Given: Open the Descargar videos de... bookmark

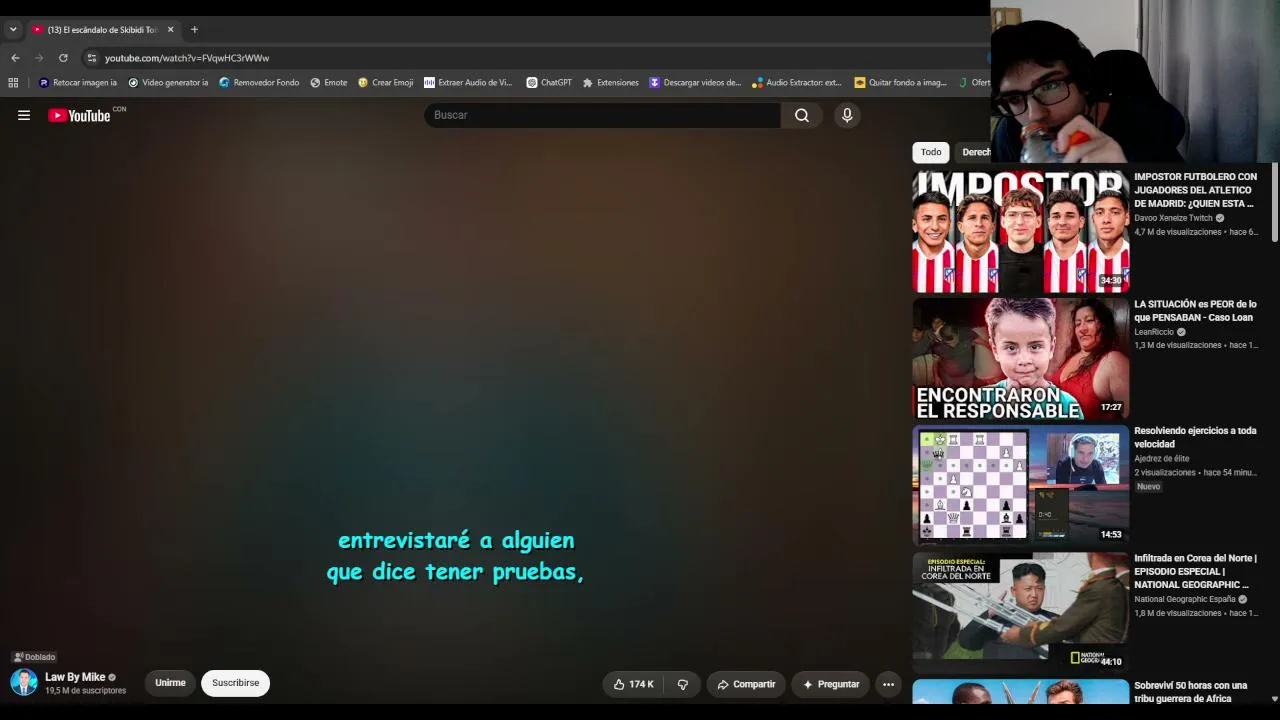Looking at the screenshot, I should click(695, 83).
